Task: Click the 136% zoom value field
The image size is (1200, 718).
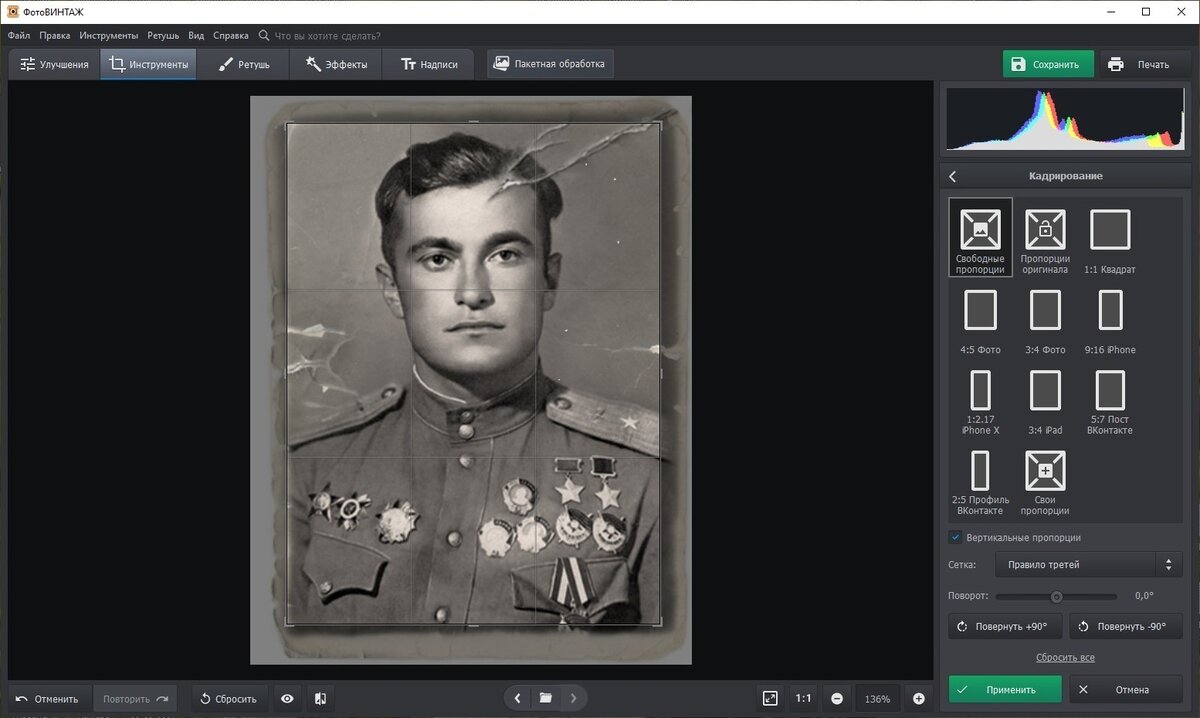Action: pyautogui.click(x=877, y=699)
